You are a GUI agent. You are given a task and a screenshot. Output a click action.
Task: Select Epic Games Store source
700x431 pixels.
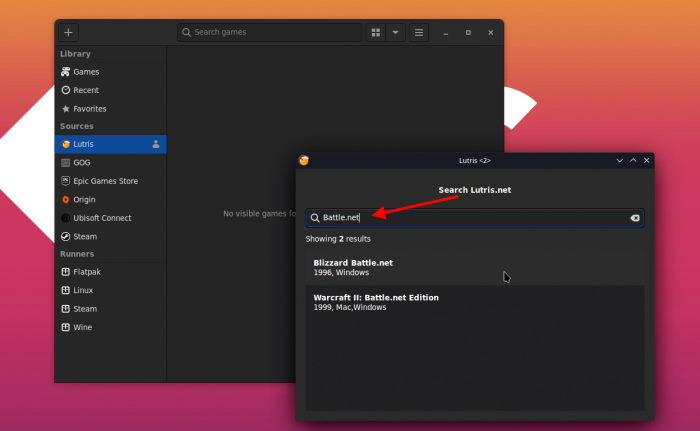(111, 181)
